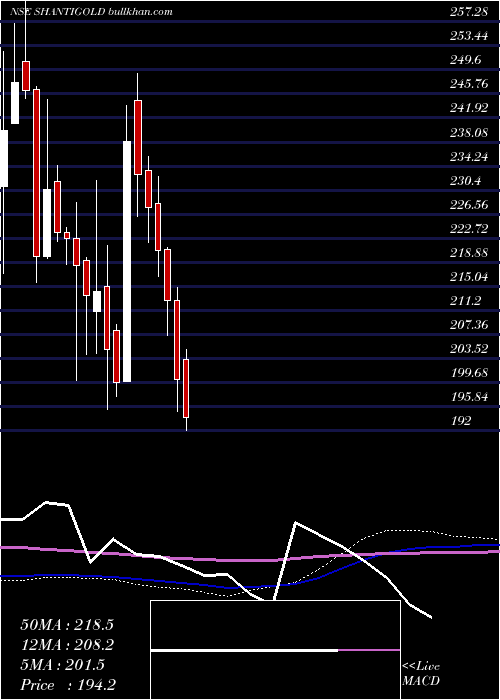Click the 249.6 price level label
Image resolution: width=500 pixels, height=700 pixels.
click(466, 60)
